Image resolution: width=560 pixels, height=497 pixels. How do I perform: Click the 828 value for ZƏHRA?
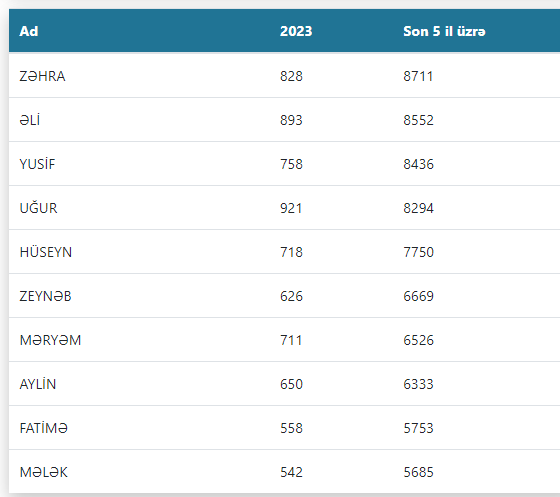pos(291,76)
